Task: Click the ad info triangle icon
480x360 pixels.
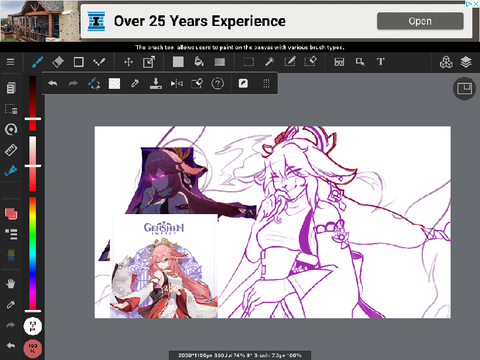Action: (x=469, y=4)
